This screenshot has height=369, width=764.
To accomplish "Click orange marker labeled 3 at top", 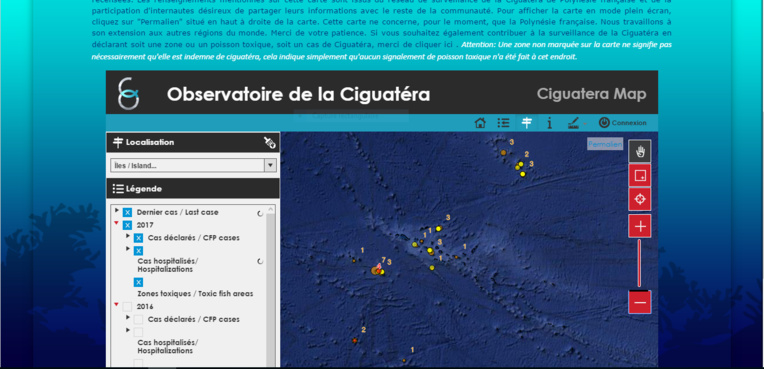I will pyautogui.click(x=503, y=153).
